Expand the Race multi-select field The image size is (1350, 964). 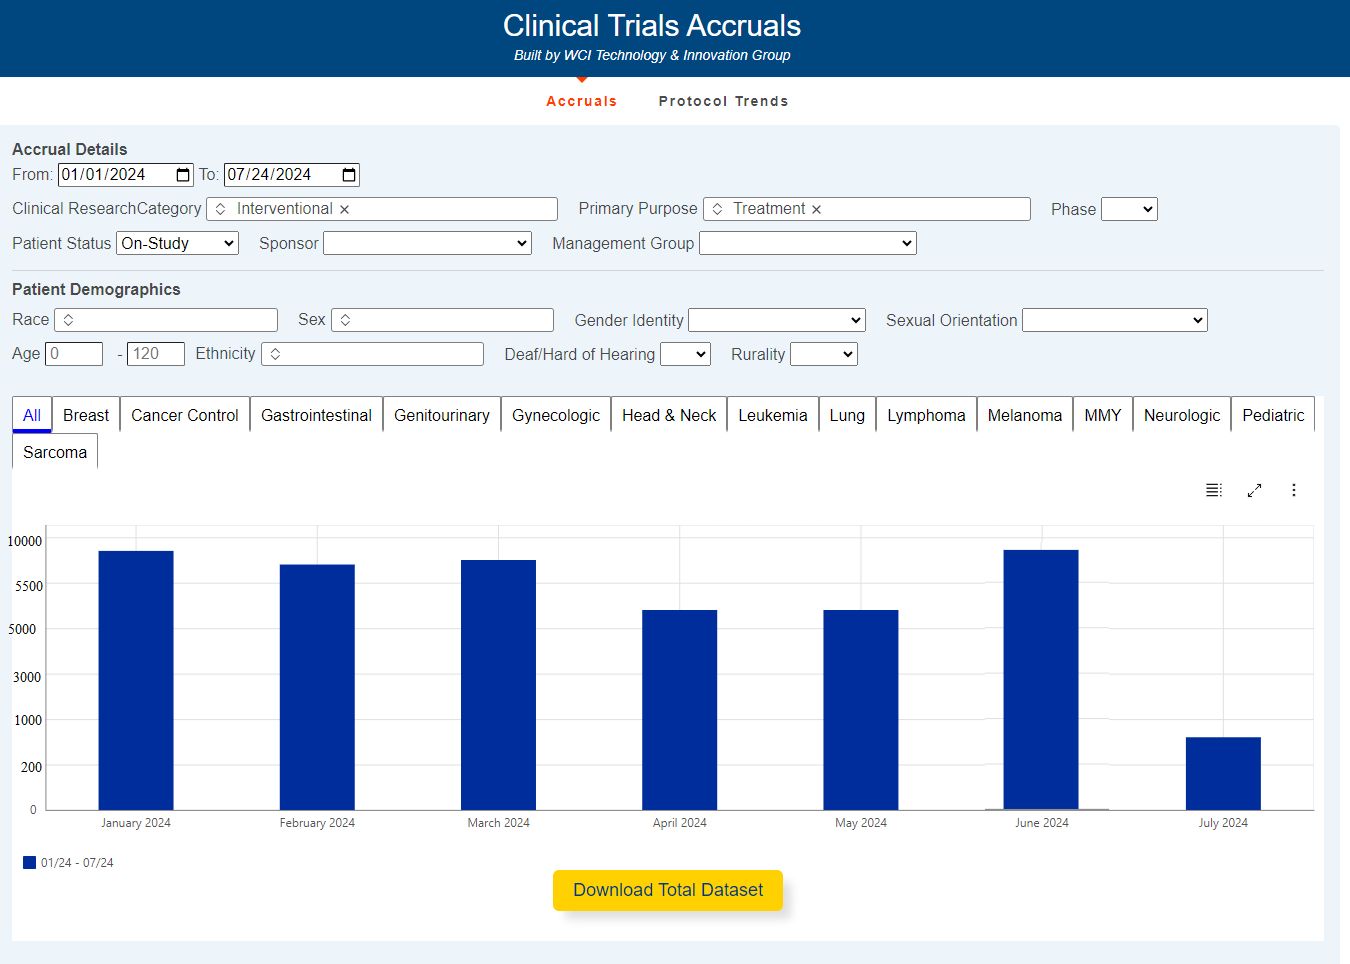[166, 320]
